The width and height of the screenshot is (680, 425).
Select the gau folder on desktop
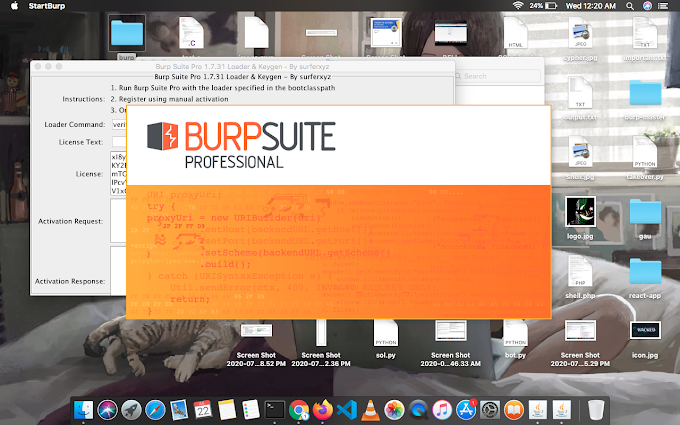click(x=645, y=212)
